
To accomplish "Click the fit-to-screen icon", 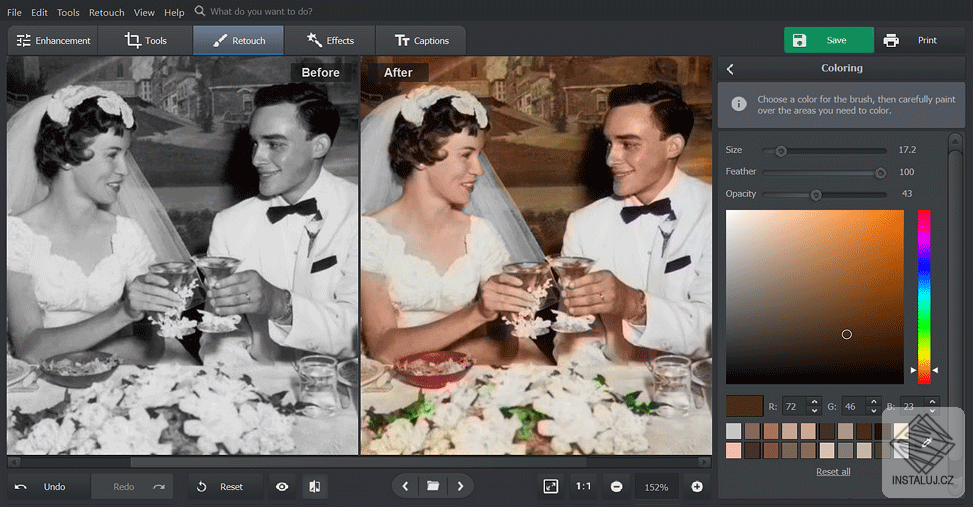I will (550, 487).
